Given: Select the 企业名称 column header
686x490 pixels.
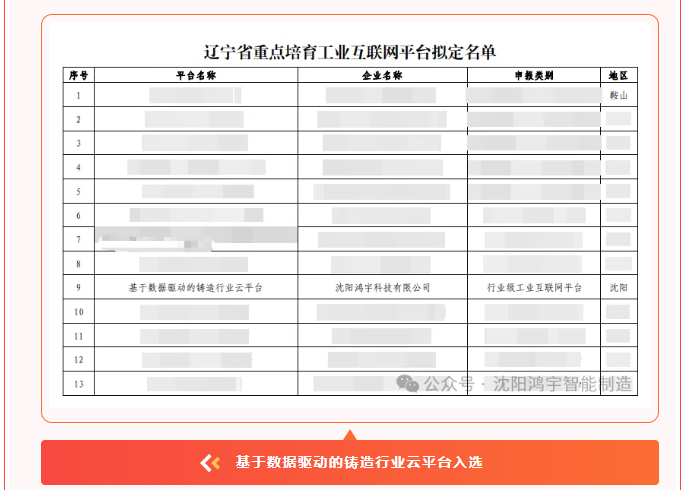Looking at the screenshot, I should [x=382, y=75].
